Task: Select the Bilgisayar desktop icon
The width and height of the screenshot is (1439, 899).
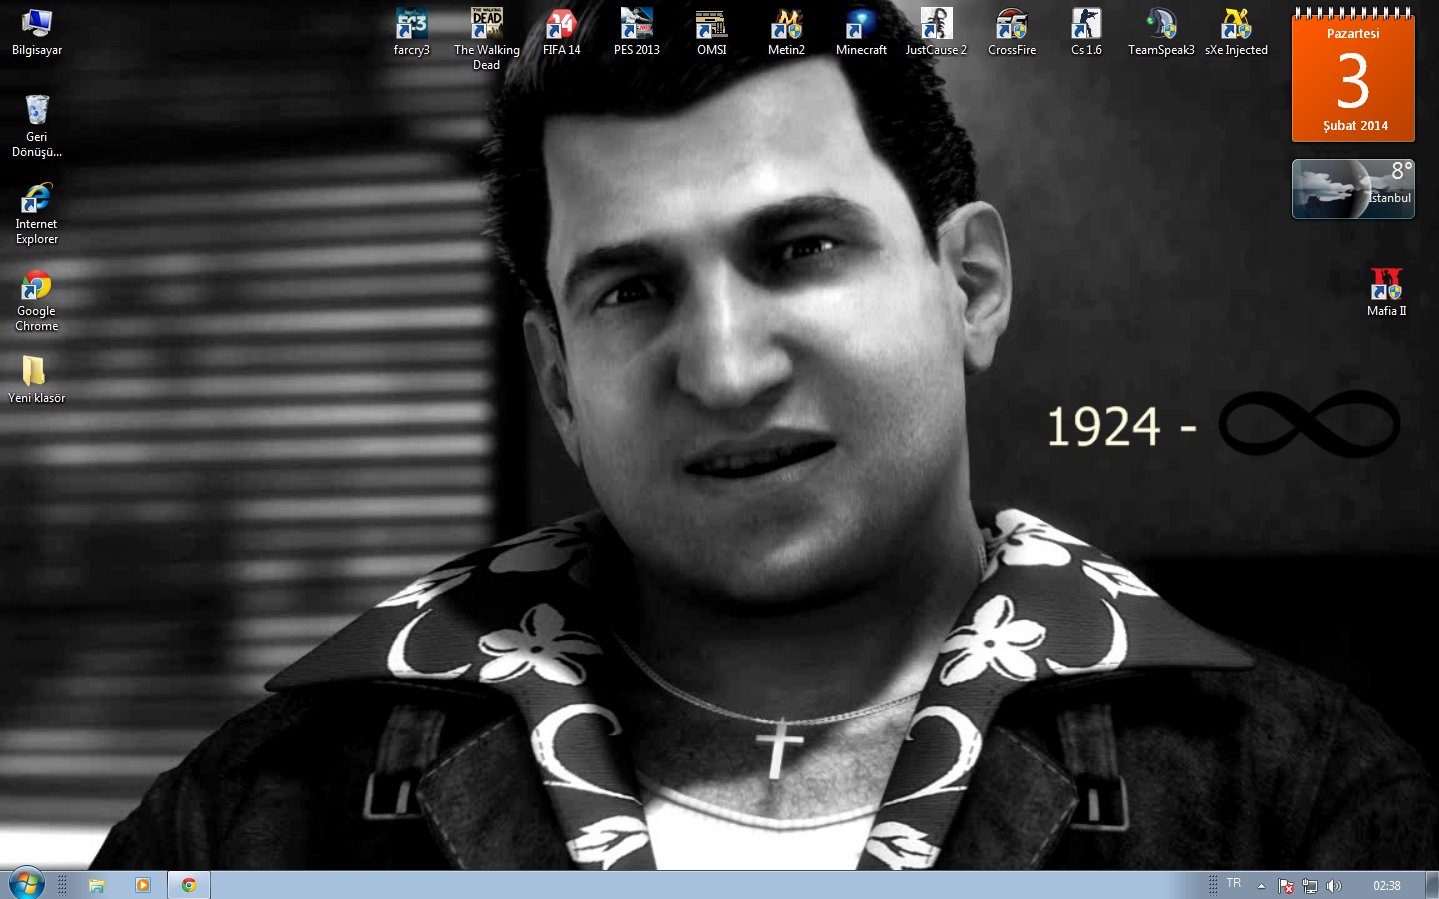Action: tap(37, 32)
